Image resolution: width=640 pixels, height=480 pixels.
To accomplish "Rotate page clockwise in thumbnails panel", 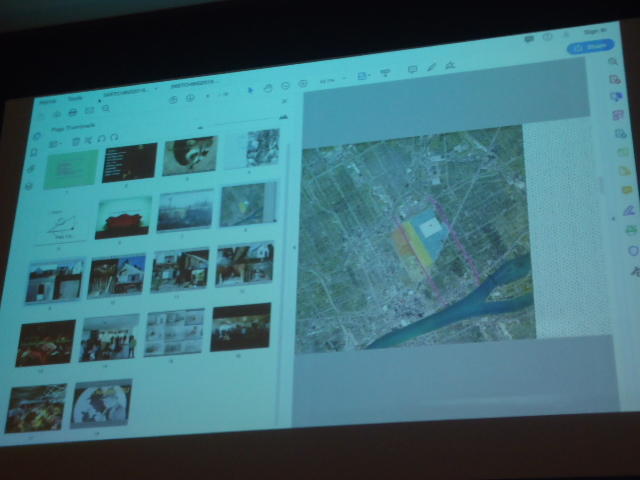I will click(114, 137).
